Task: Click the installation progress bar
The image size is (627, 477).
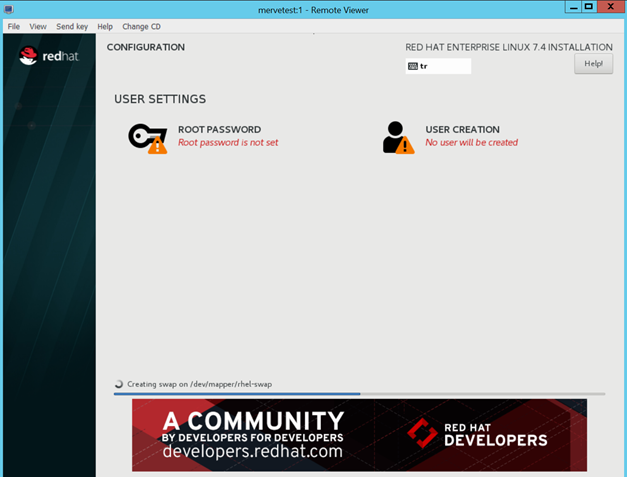Action: coord(359,394)
